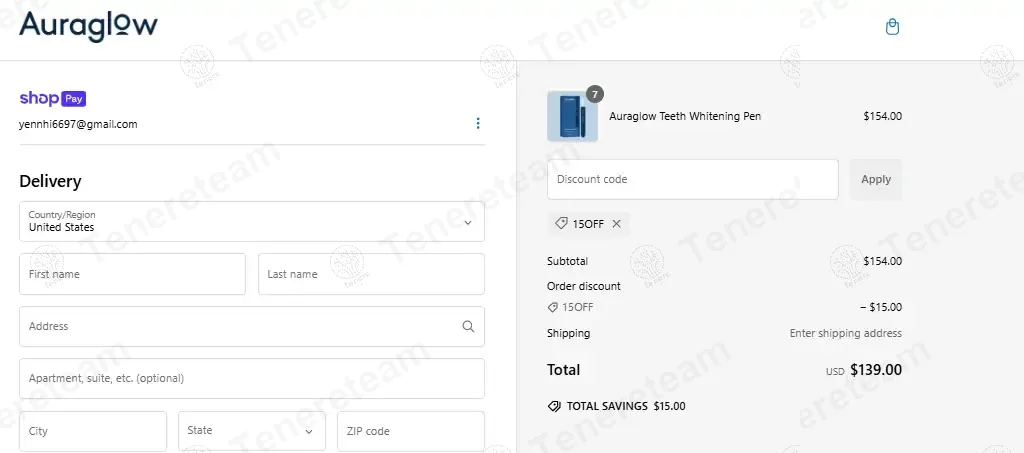Click the Shop Pay logo
1024x453 pixels.
52,99
